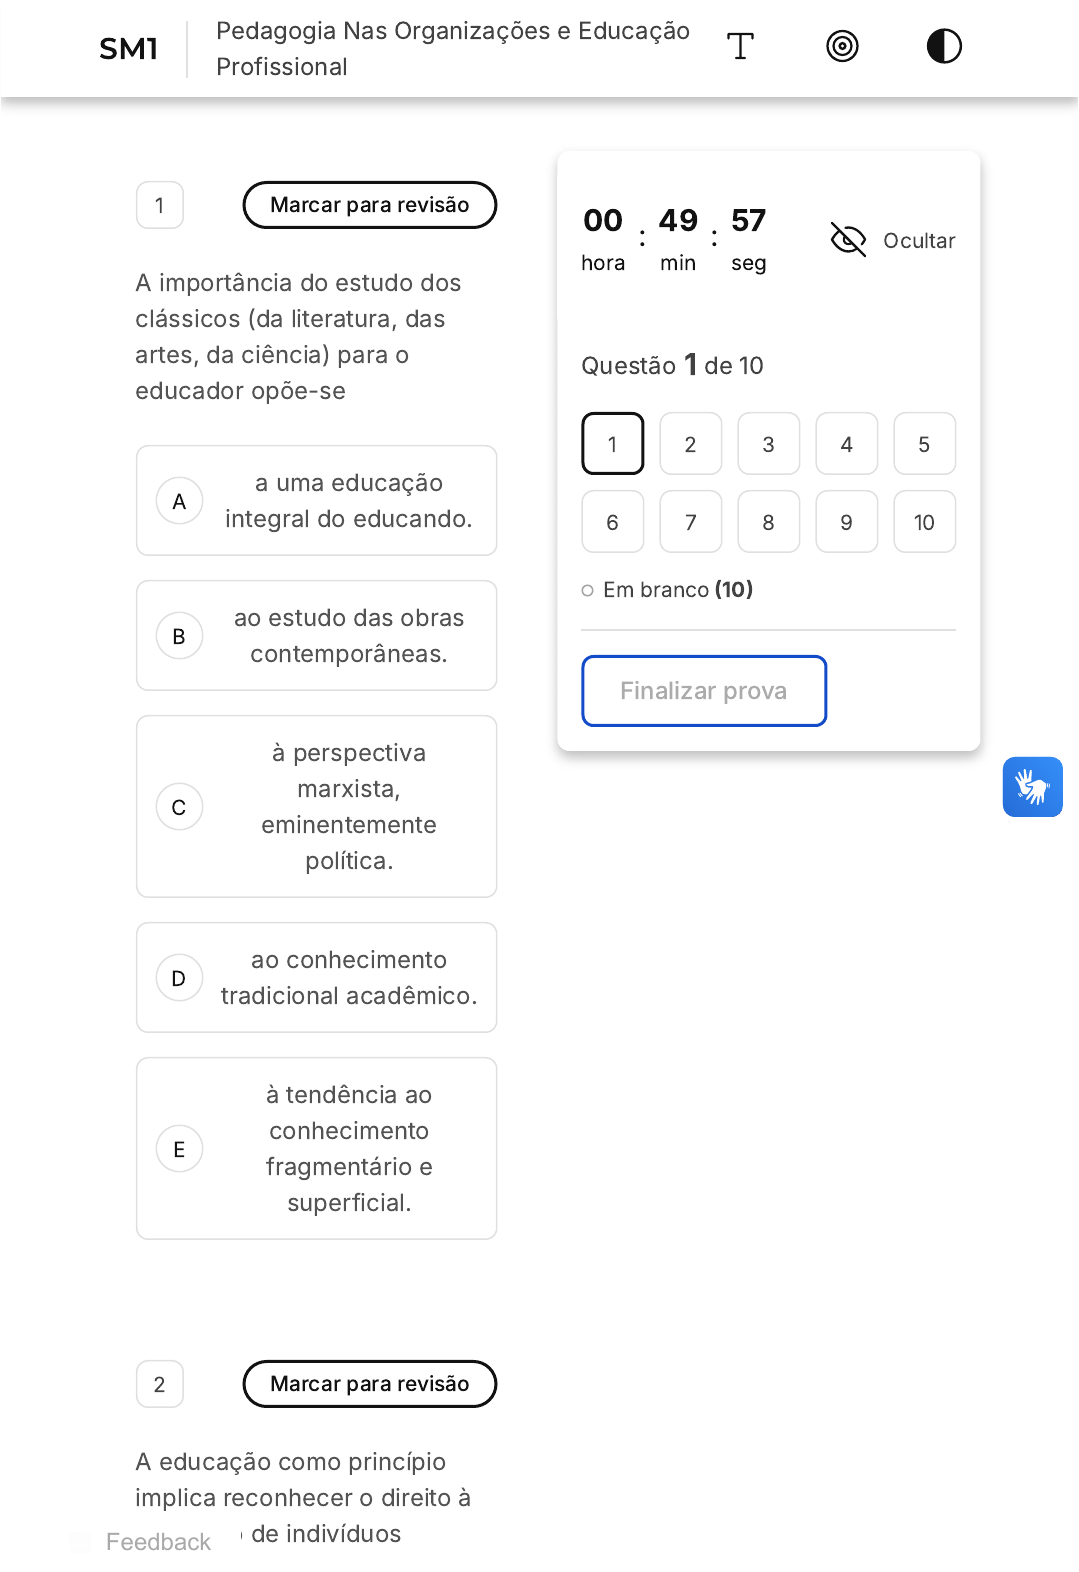1079x1572 pixels.
Task: Toggle the high contrast half-circle icon
Action: 943,46
